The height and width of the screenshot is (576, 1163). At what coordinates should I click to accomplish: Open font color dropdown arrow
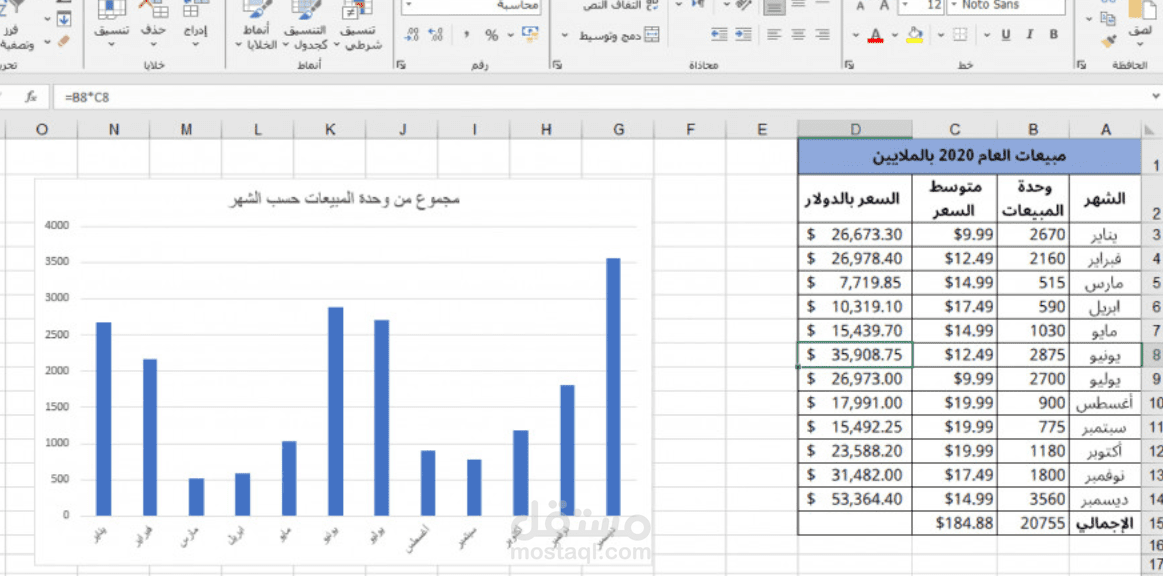(x=856, y=35)
